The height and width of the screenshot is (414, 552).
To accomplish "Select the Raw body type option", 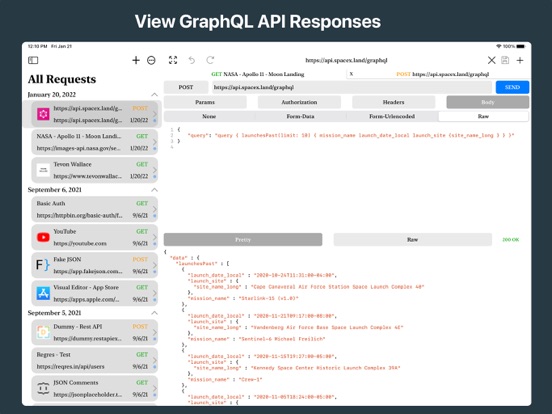I will coord(483,116).
